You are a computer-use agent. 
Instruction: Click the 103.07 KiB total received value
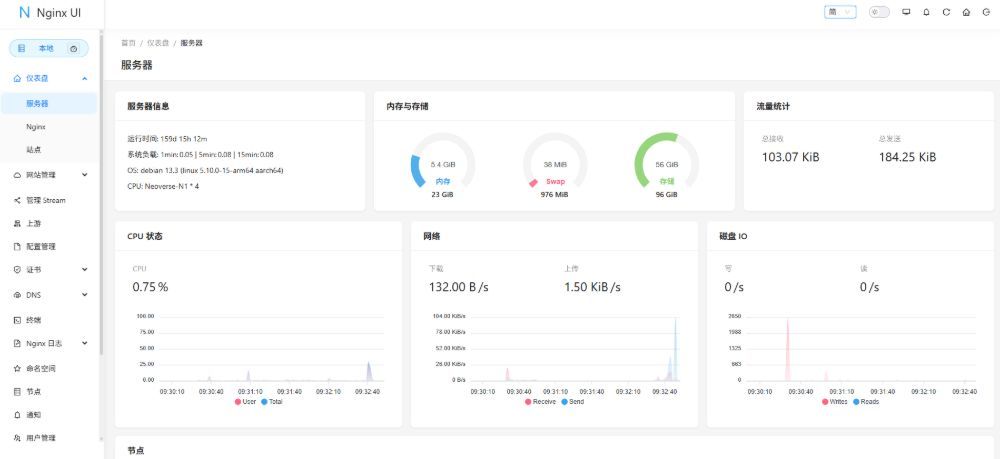click(x=791, y=157)
